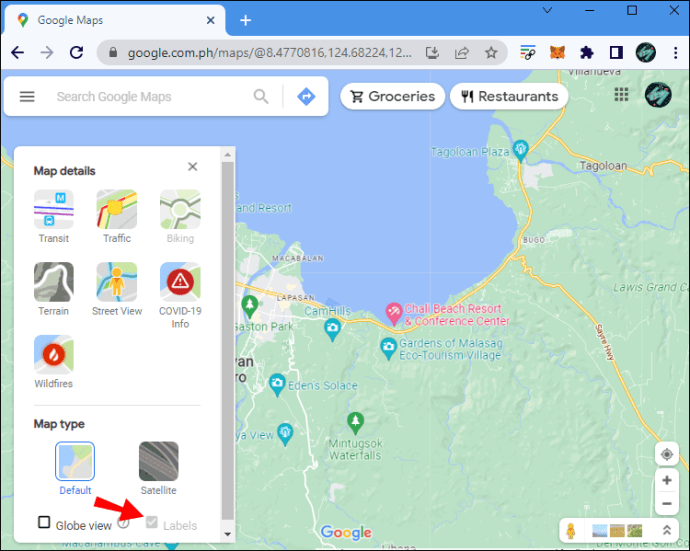Open the Google apps grid
The image size is (690, 551).
621,94
